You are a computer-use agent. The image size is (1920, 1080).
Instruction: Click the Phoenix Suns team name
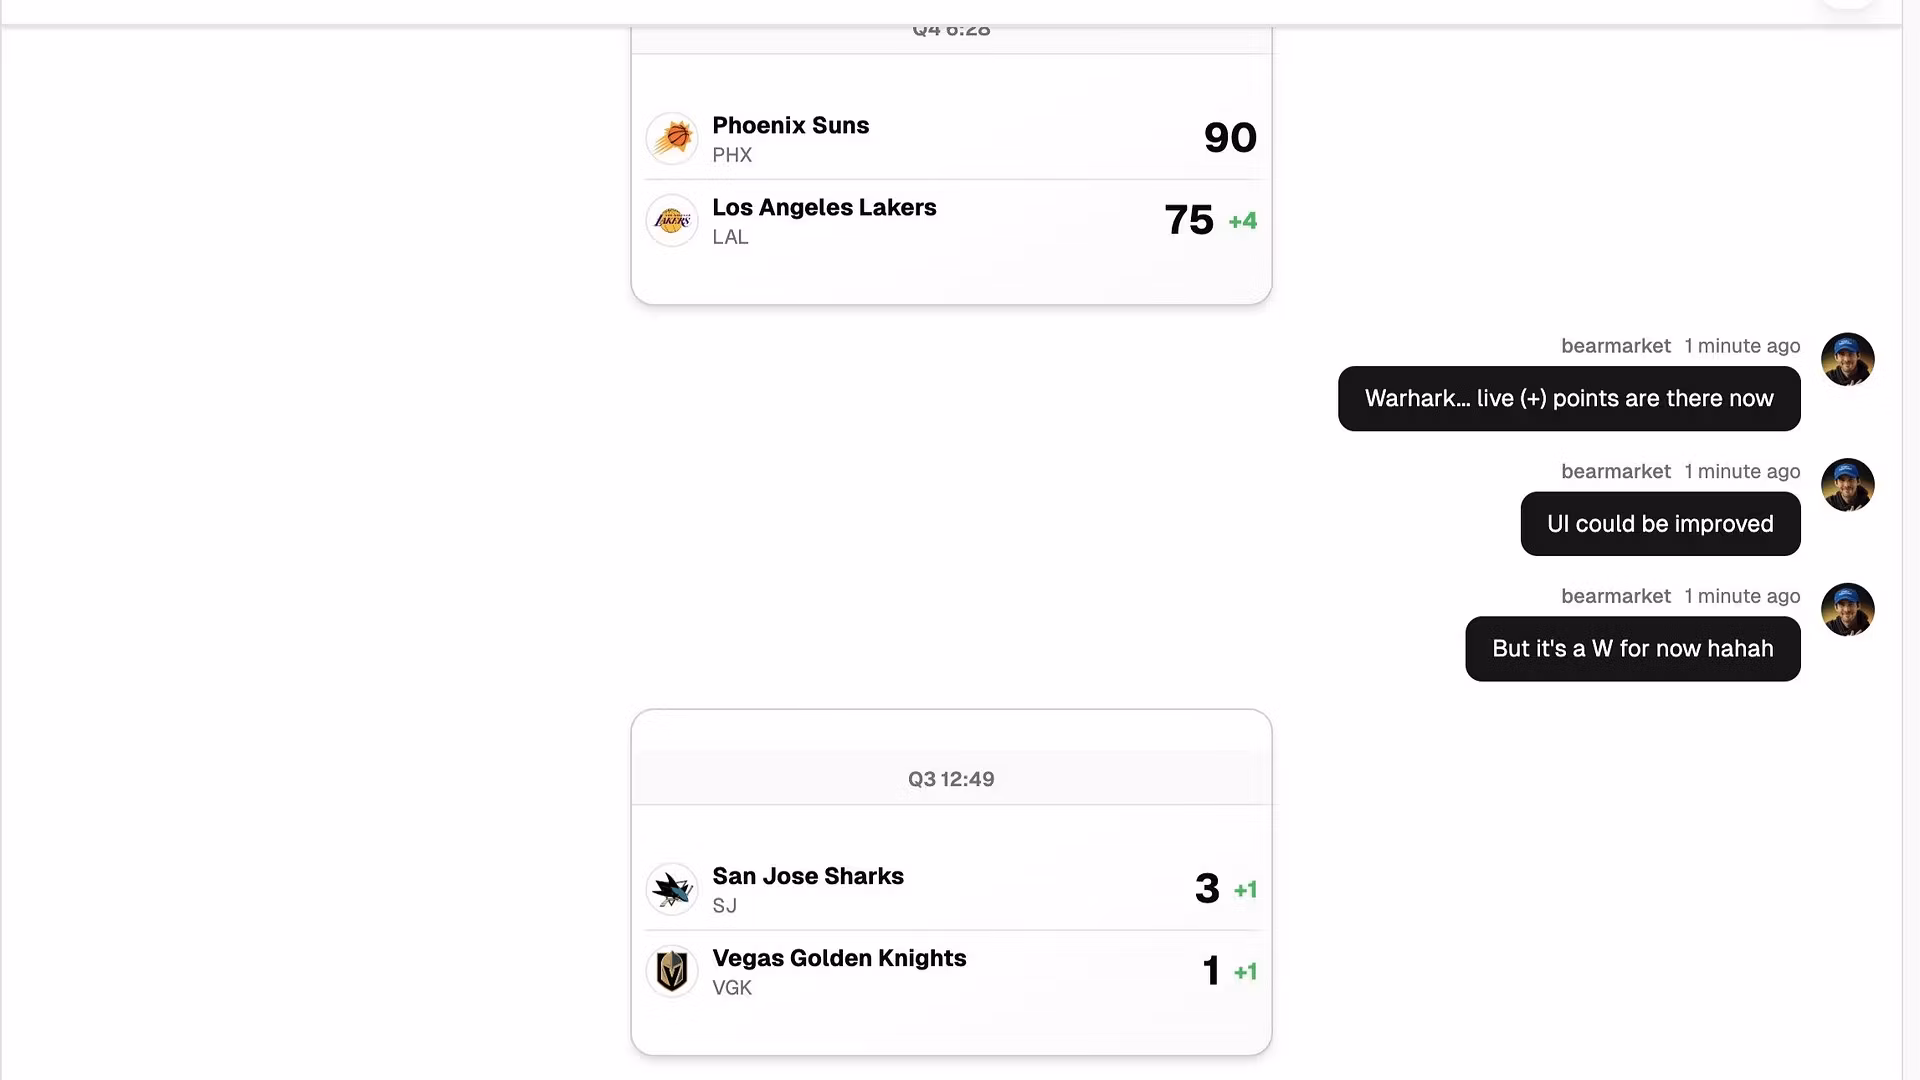[790, 126]
